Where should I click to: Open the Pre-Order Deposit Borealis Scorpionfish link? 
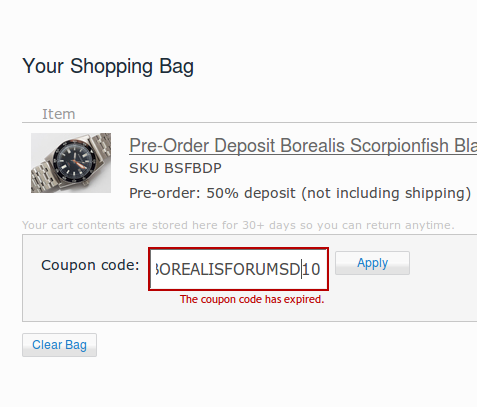click(x=303, y=146)
